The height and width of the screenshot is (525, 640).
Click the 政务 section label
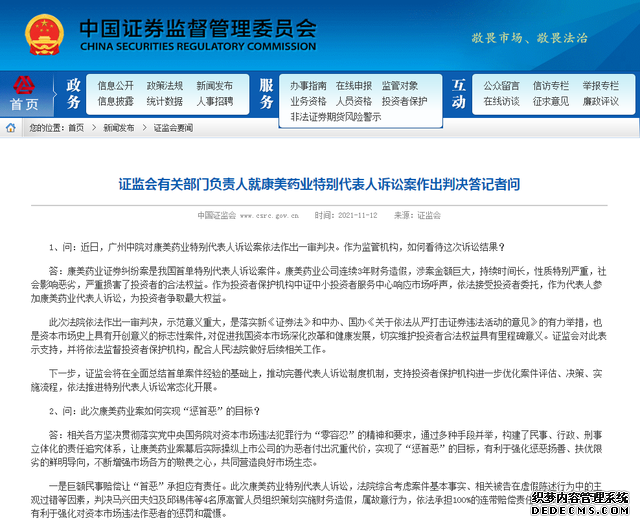point(73,93)
